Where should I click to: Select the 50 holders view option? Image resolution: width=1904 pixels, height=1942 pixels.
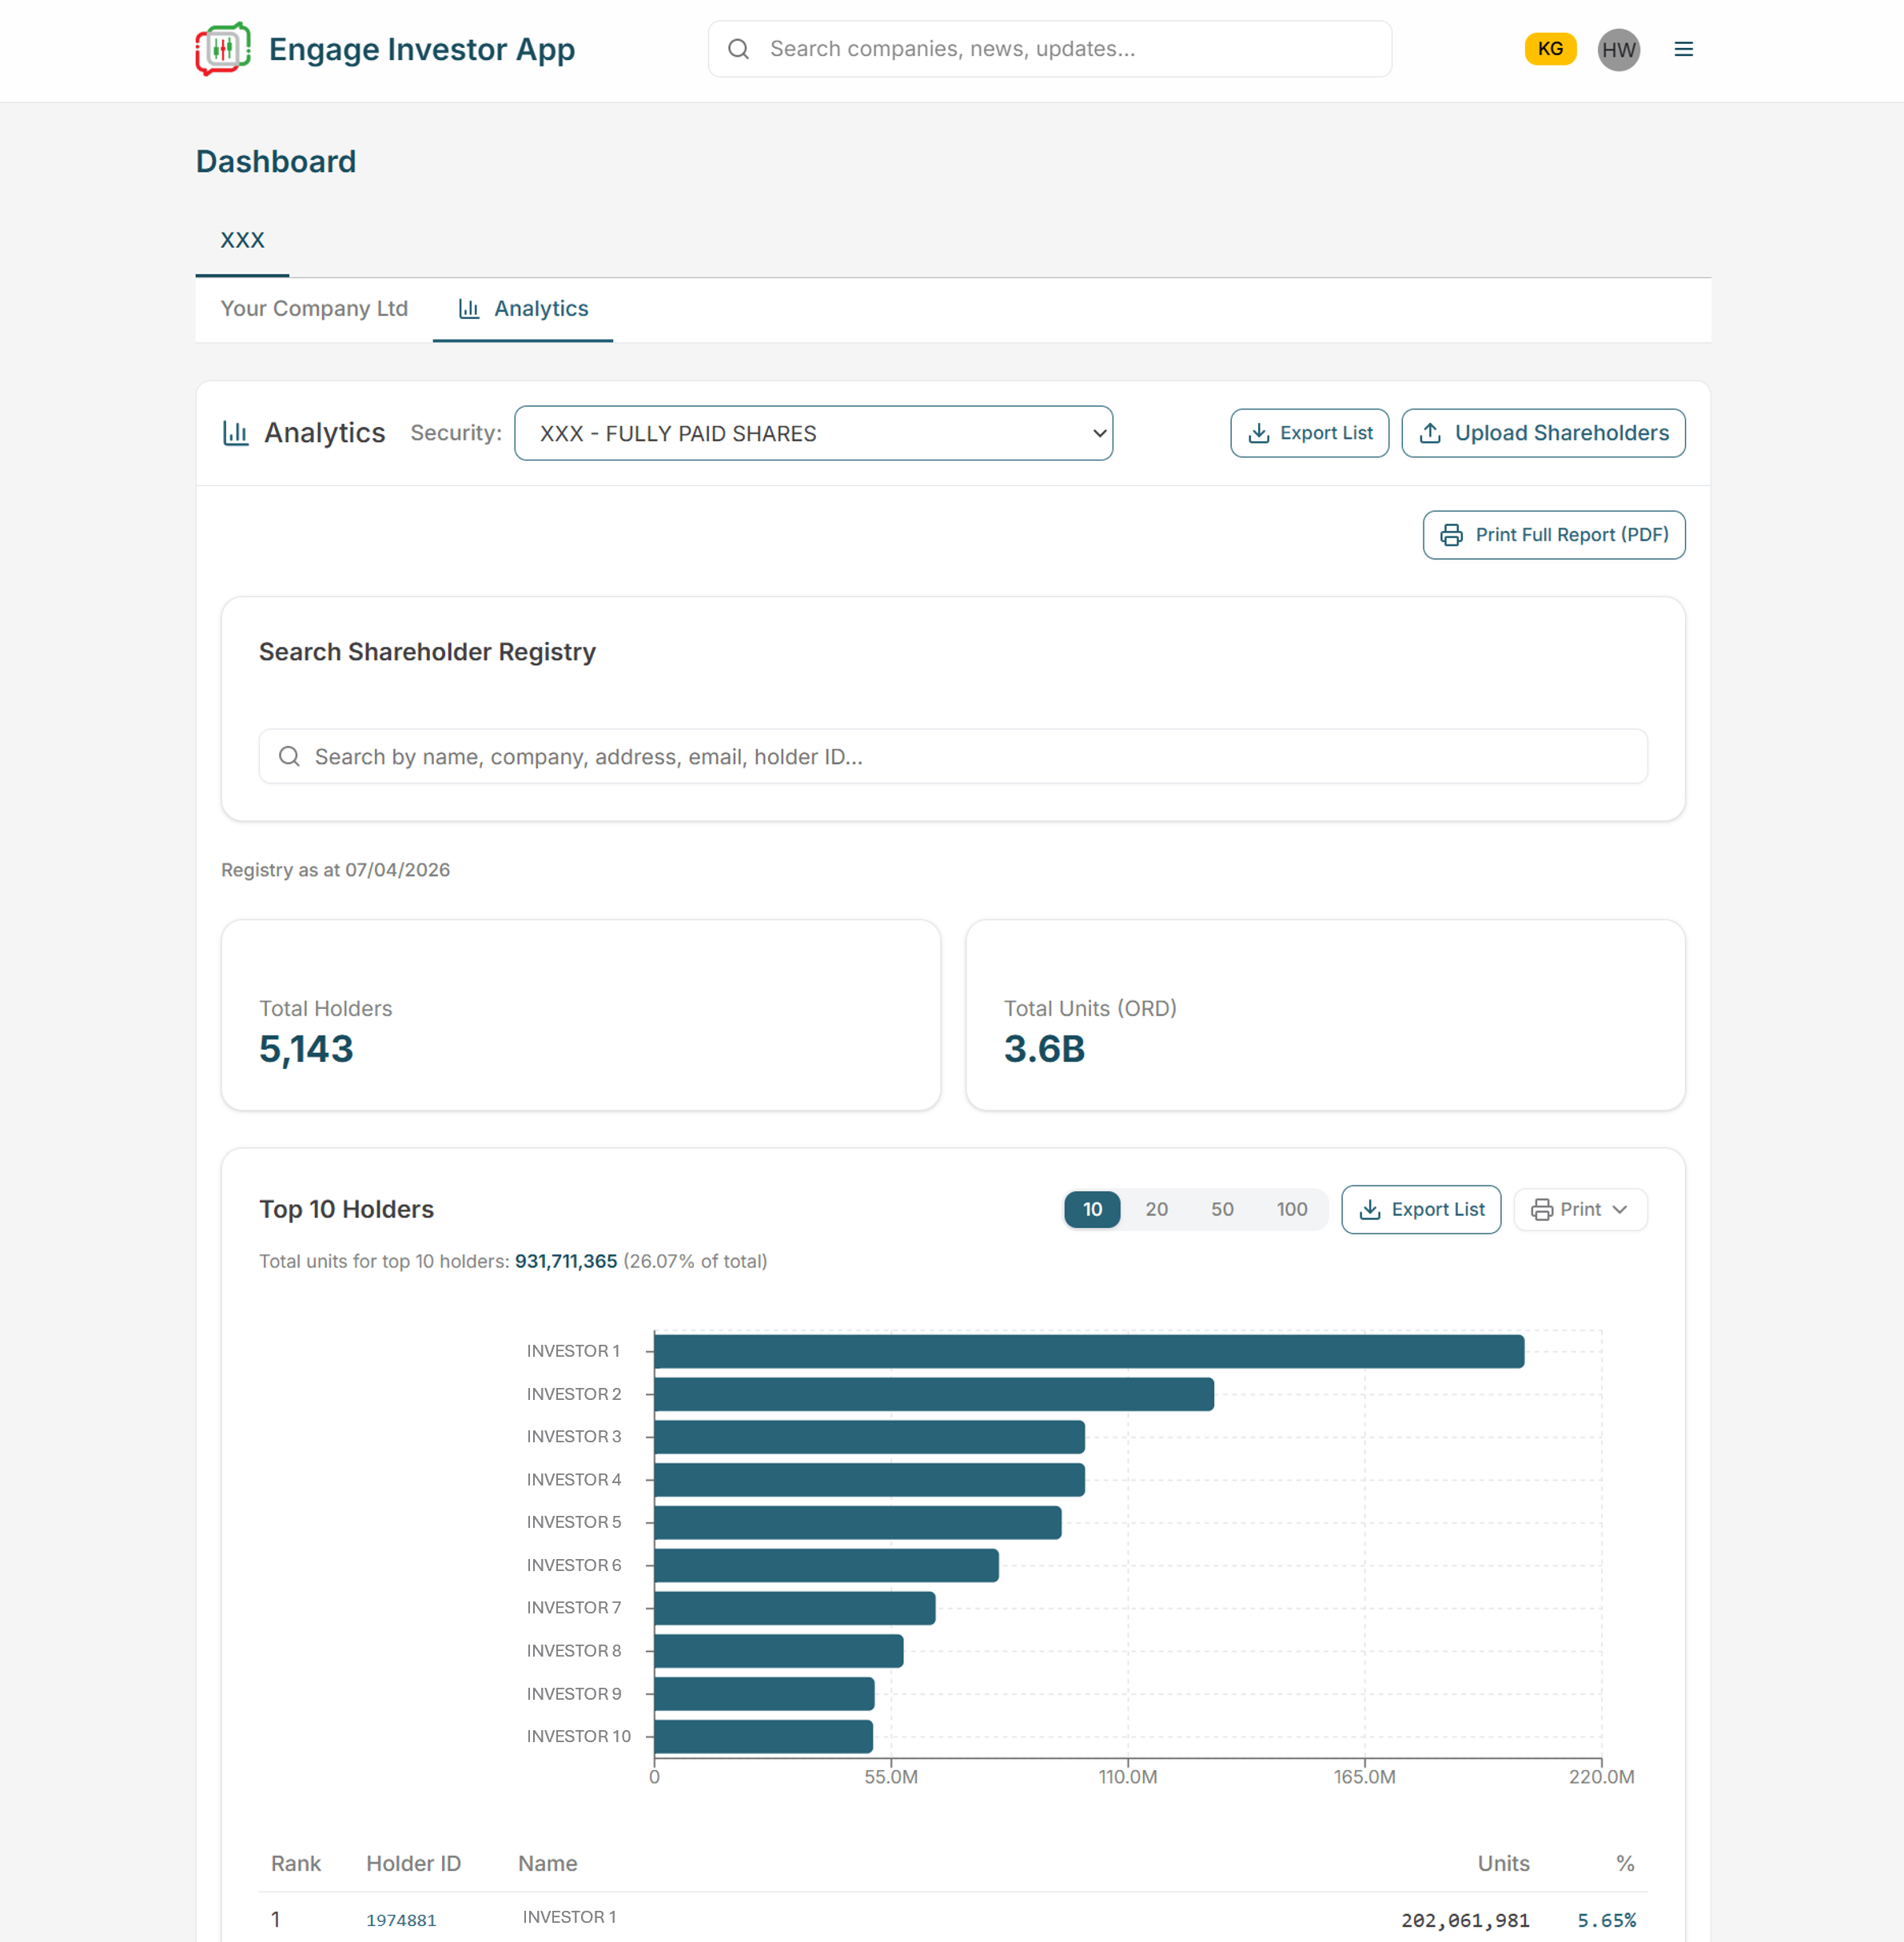tap(1222, 1209)
